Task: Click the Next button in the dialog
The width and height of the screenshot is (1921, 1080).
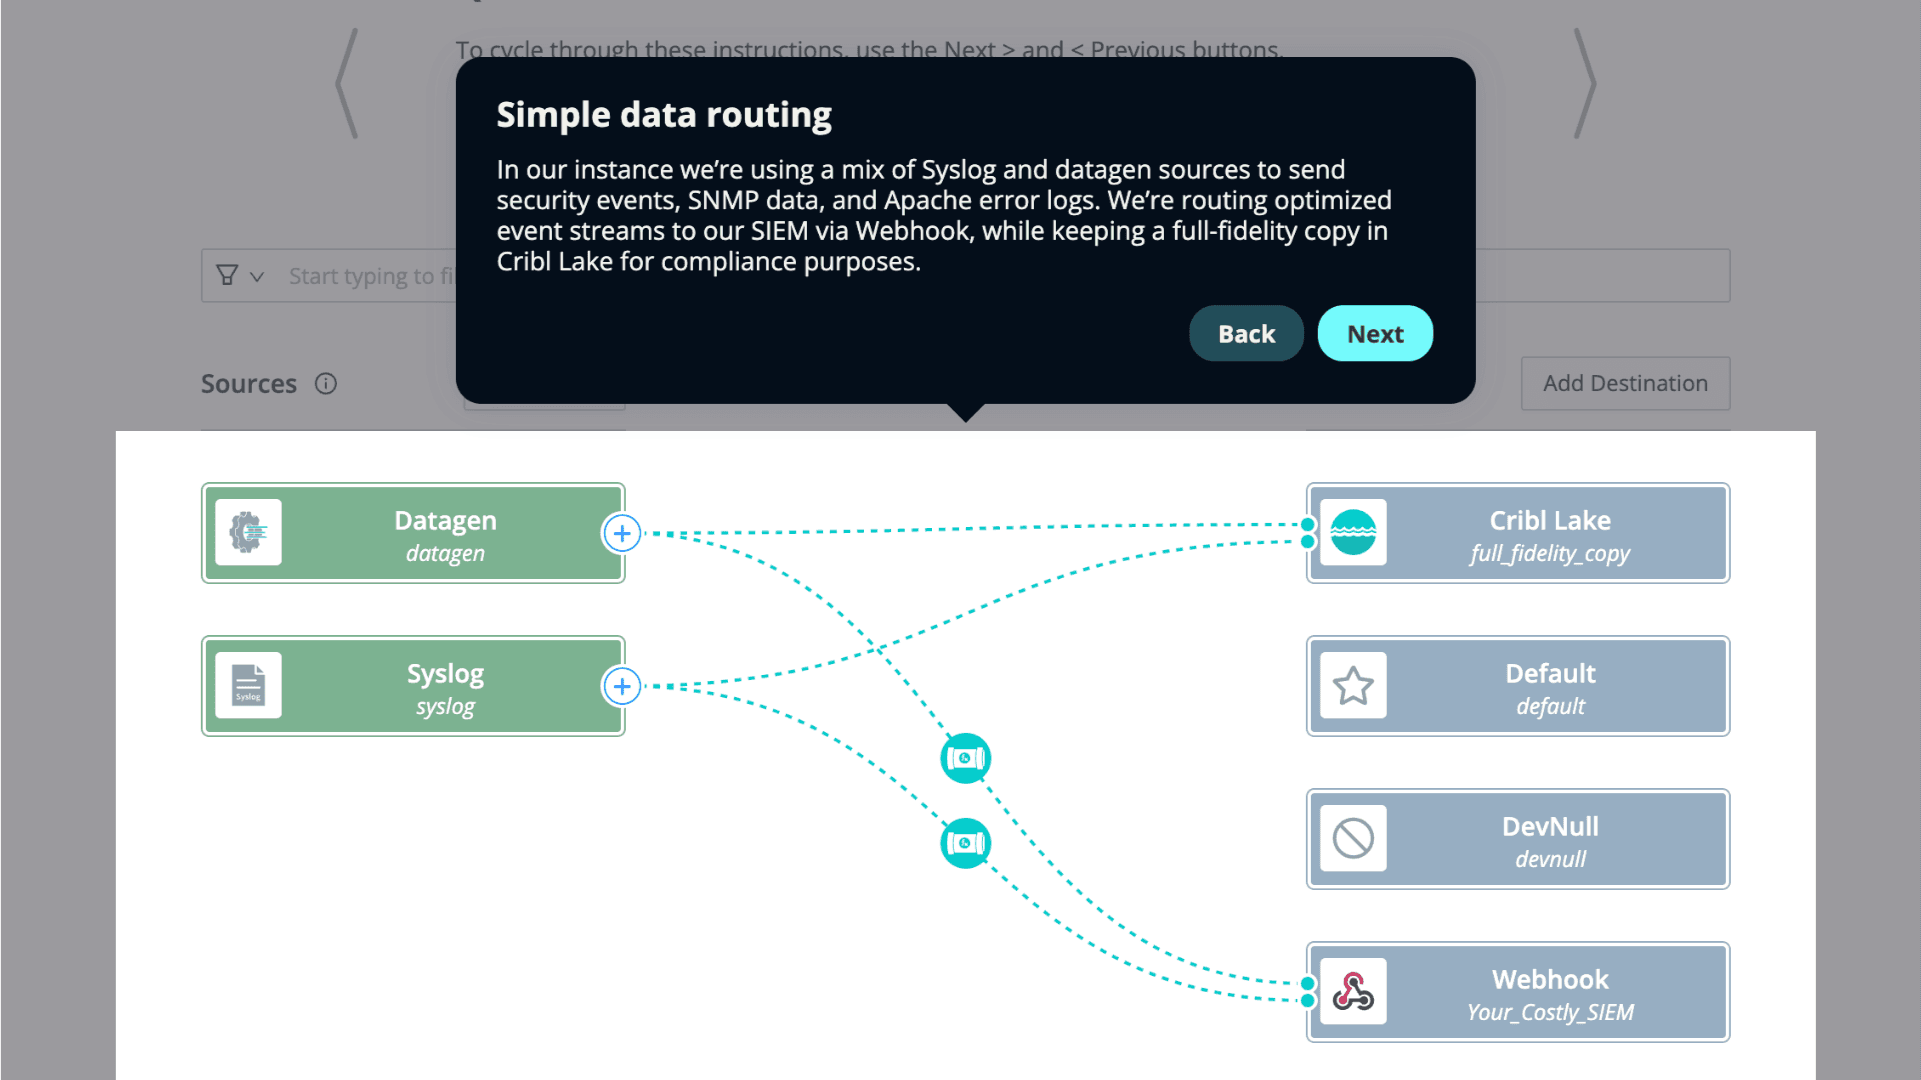Action: coord(1375,332)
